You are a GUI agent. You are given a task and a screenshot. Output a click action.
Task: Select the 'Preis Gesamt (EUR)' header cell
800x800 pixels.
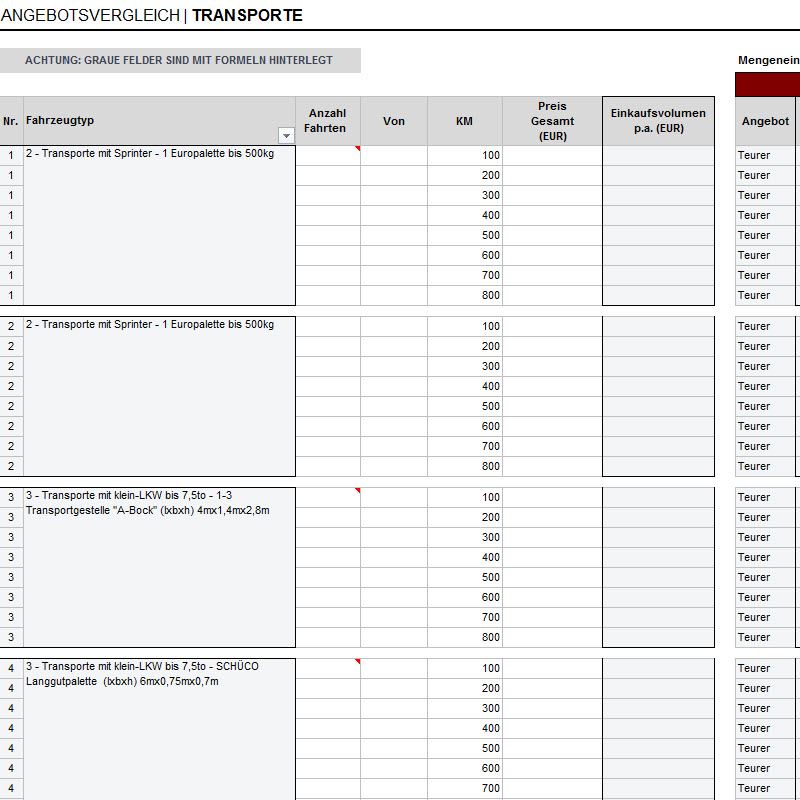(x=552, y=121)
